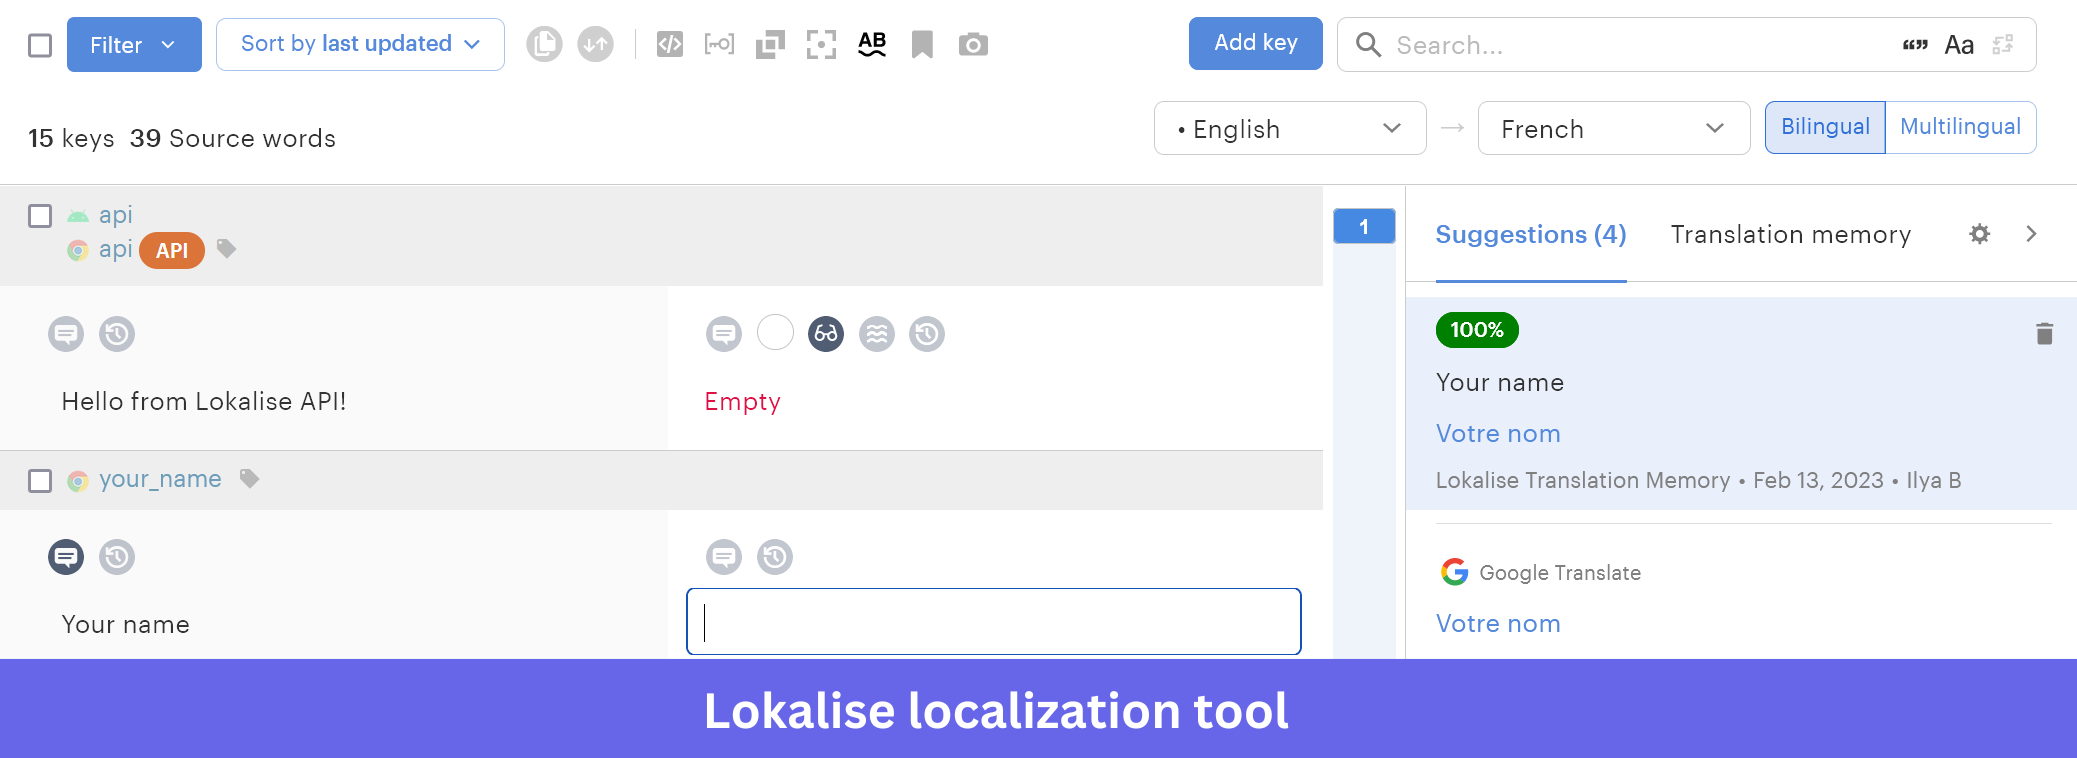This screenshot has width=2077, height=758.
Task: Toggle the placeholders bracket icon
Action: (719, 44)
